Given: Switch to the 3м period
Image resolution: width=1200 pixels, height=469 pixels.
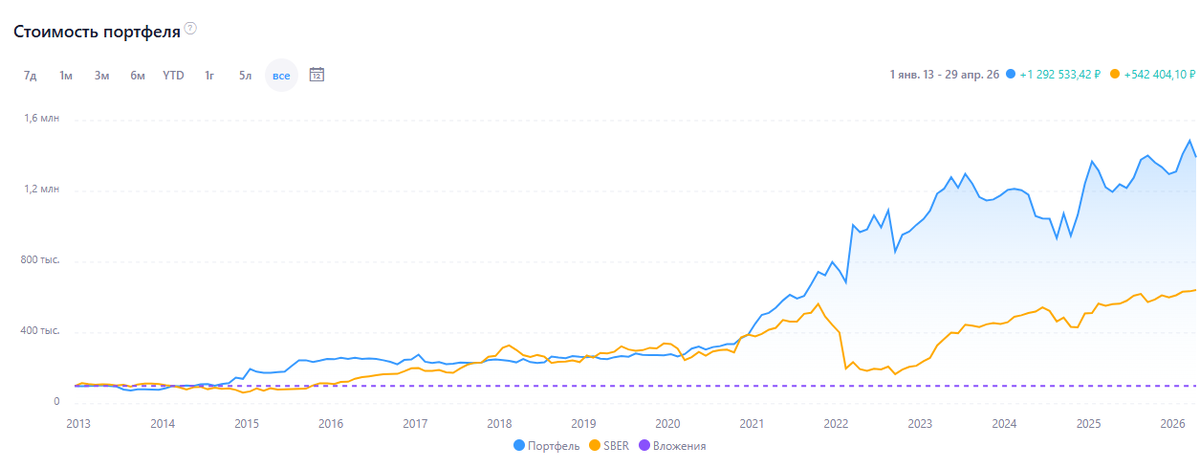Looking at the screenshot, I should [101, 75].
